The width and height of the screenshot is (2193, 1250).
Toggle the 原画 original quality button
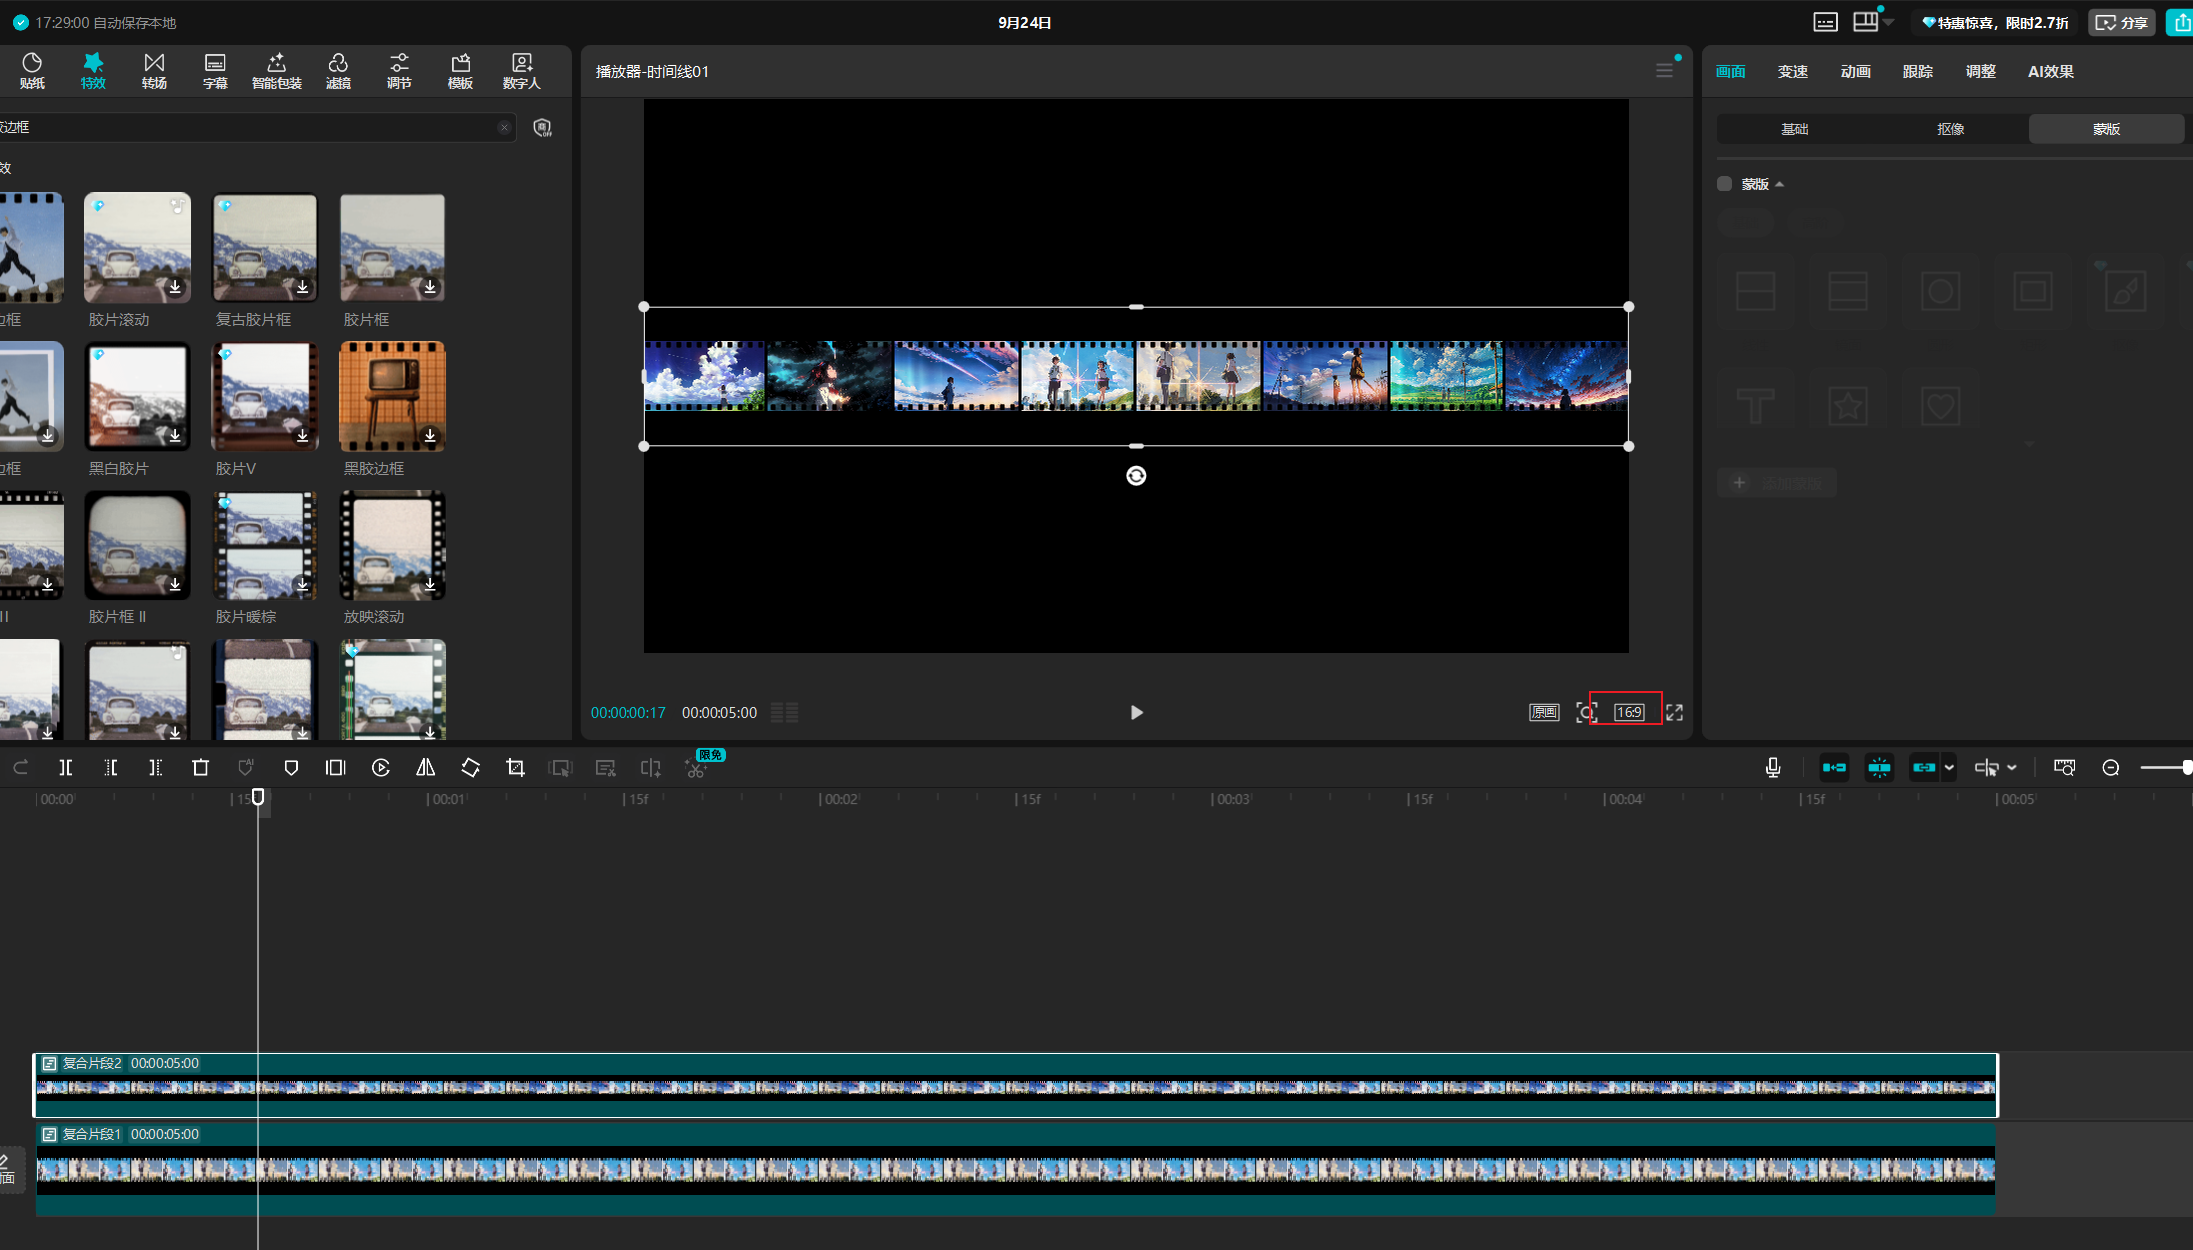1544,713
